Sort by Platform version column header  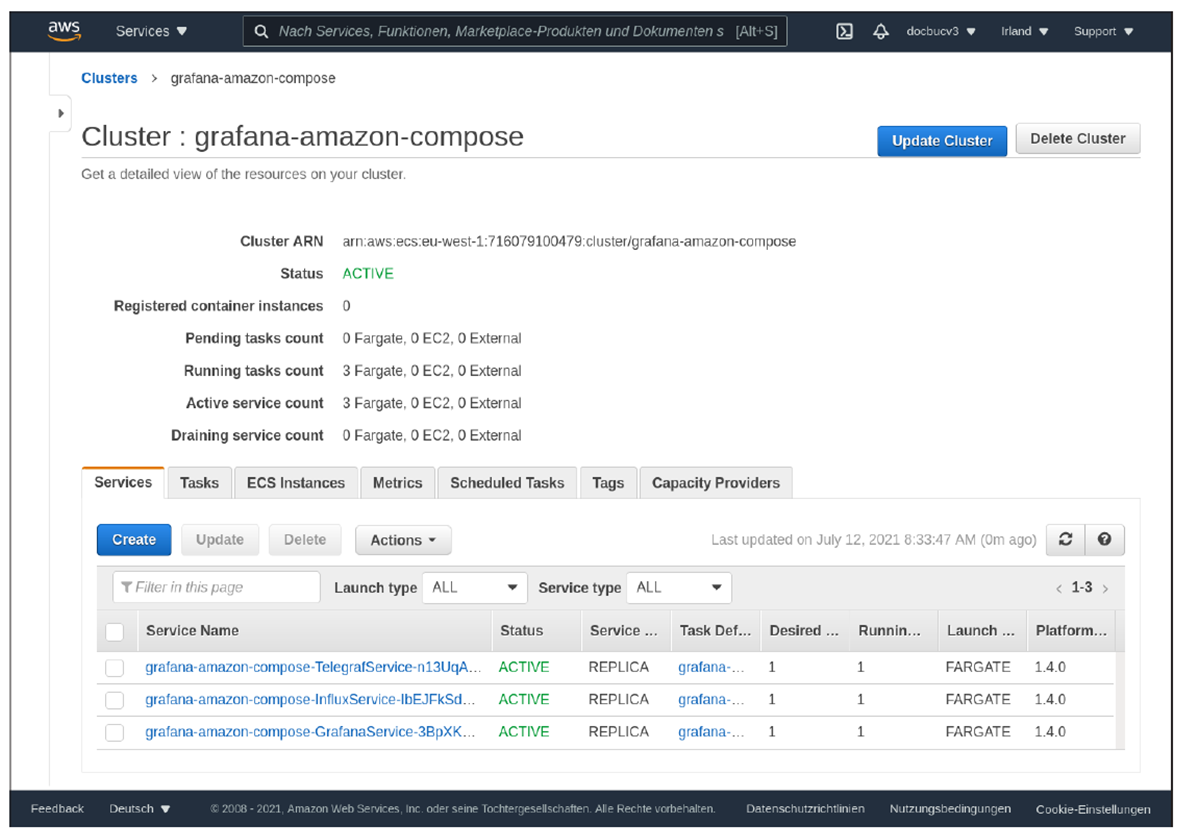[x=1071, y=631]
